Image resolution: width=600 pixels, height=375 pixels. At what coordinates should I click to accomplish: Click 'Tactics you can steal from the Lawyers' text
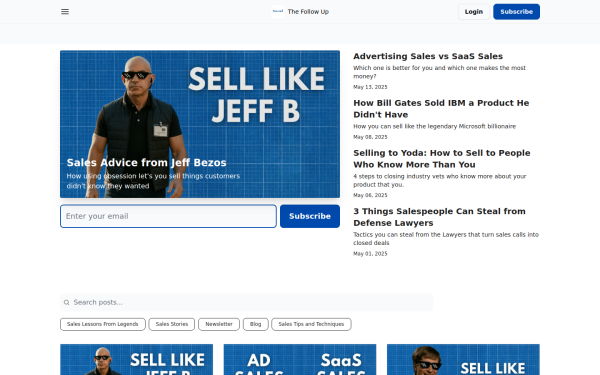pos(446,239)
